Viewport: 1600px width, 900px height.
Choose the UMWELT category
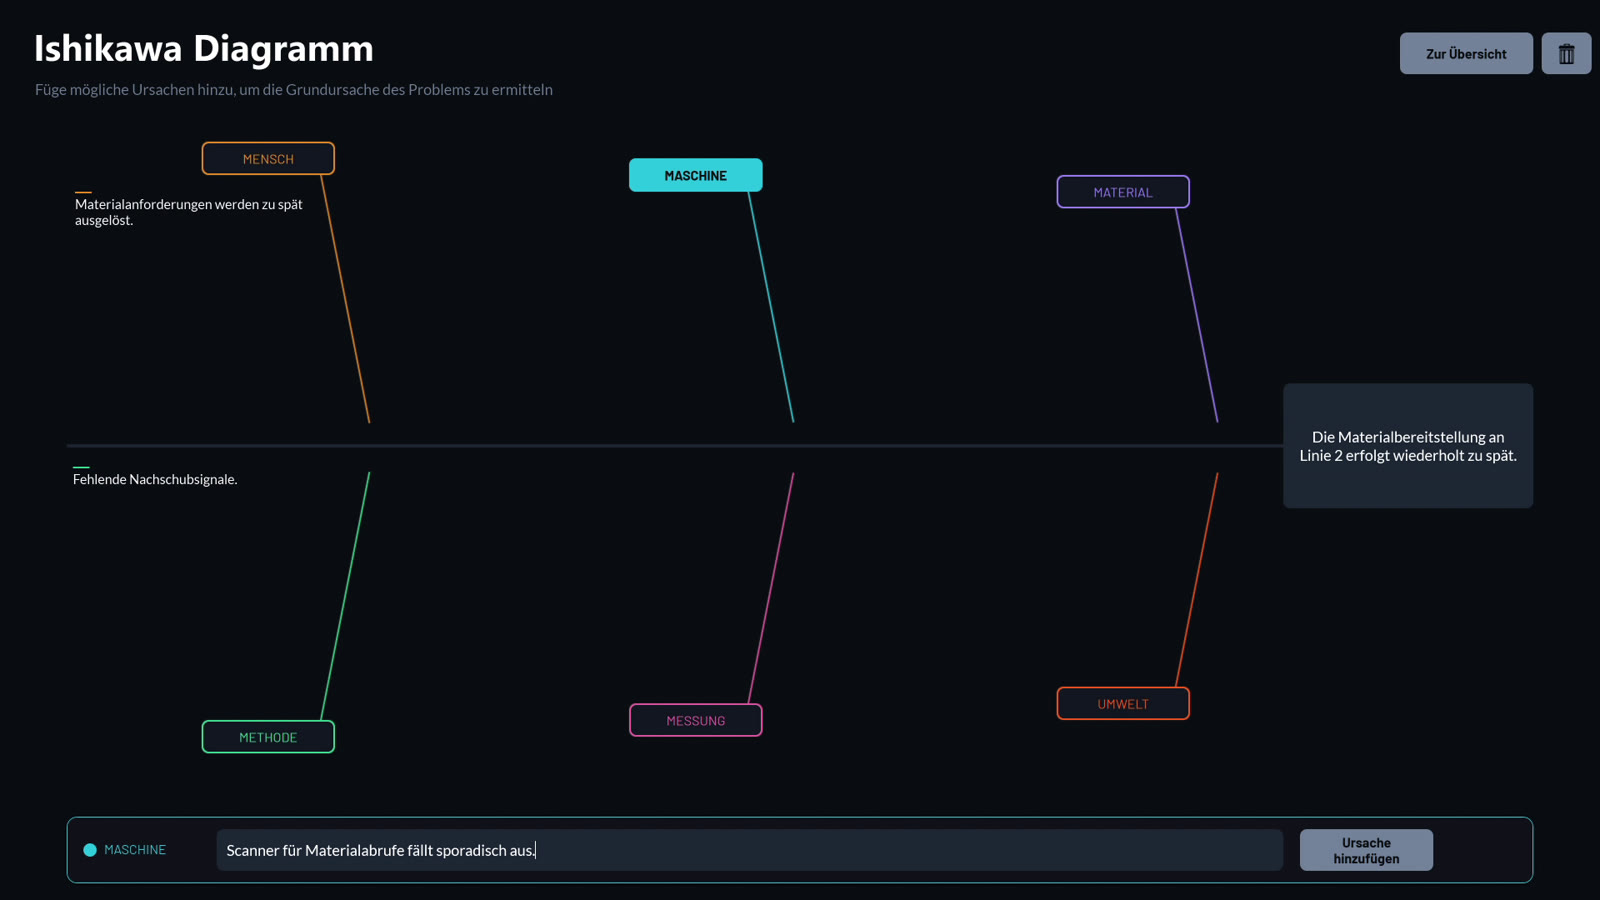[x=1123, y=704]
